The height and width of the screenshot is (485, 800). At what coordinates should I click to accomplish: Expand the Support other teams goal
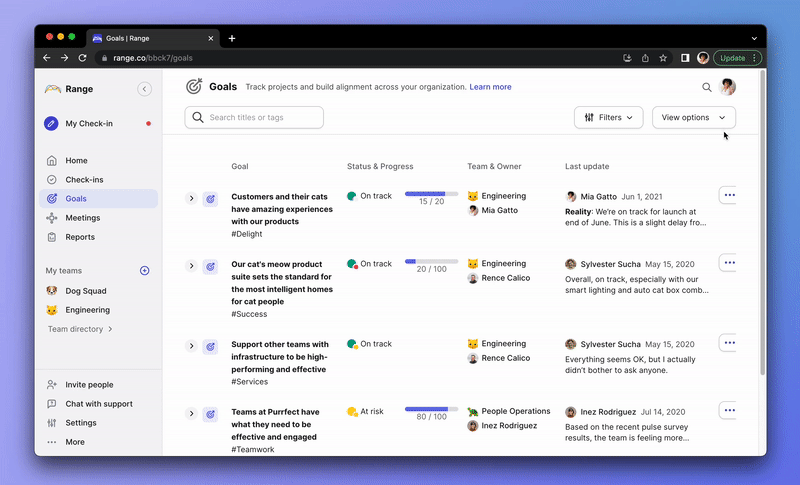191,346
